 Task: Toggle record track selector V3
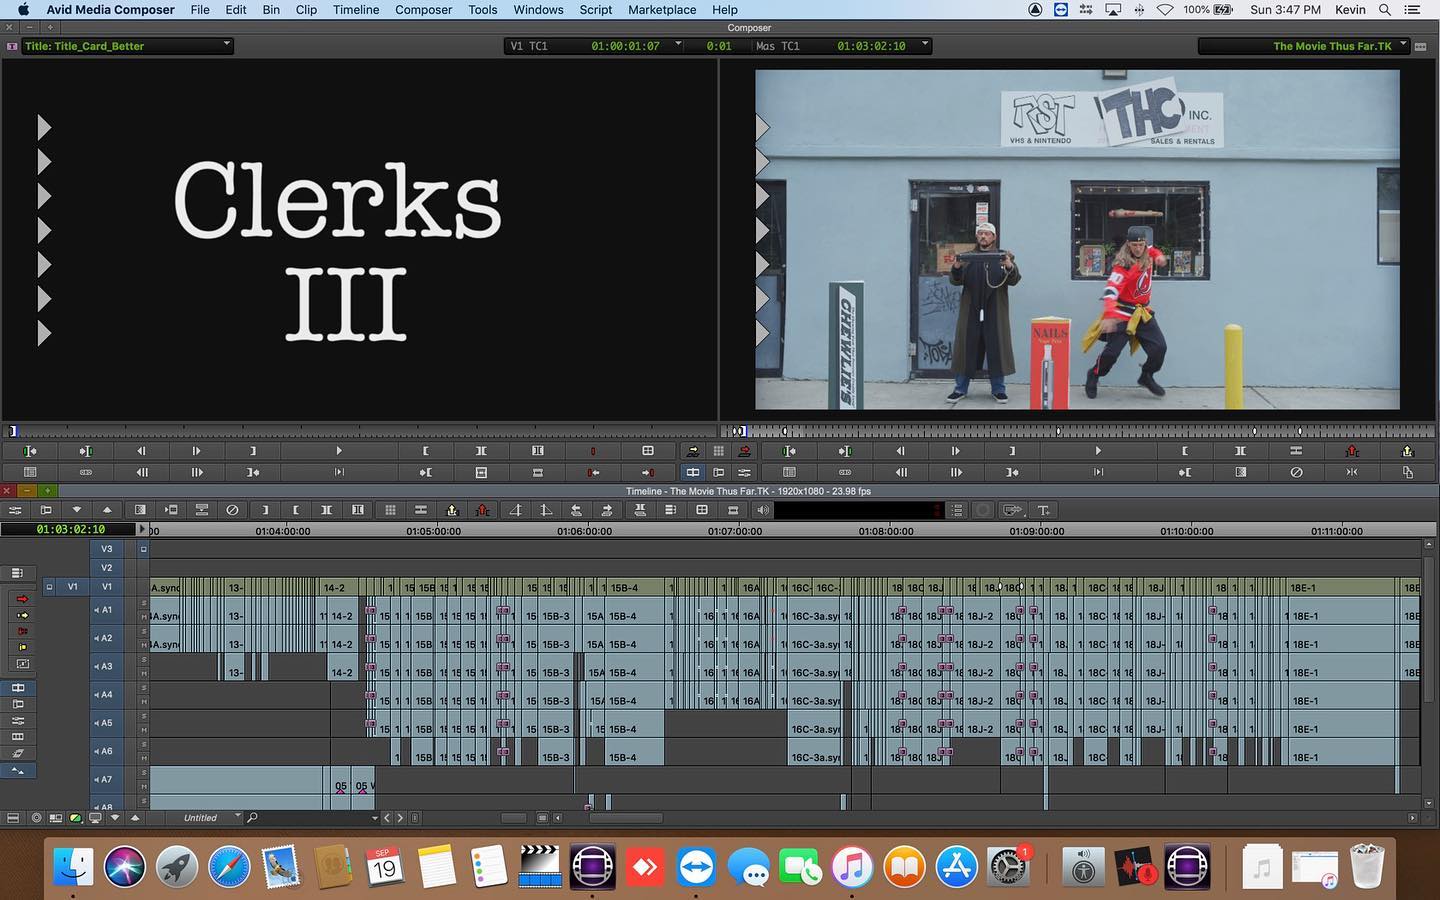click(107, 549)
